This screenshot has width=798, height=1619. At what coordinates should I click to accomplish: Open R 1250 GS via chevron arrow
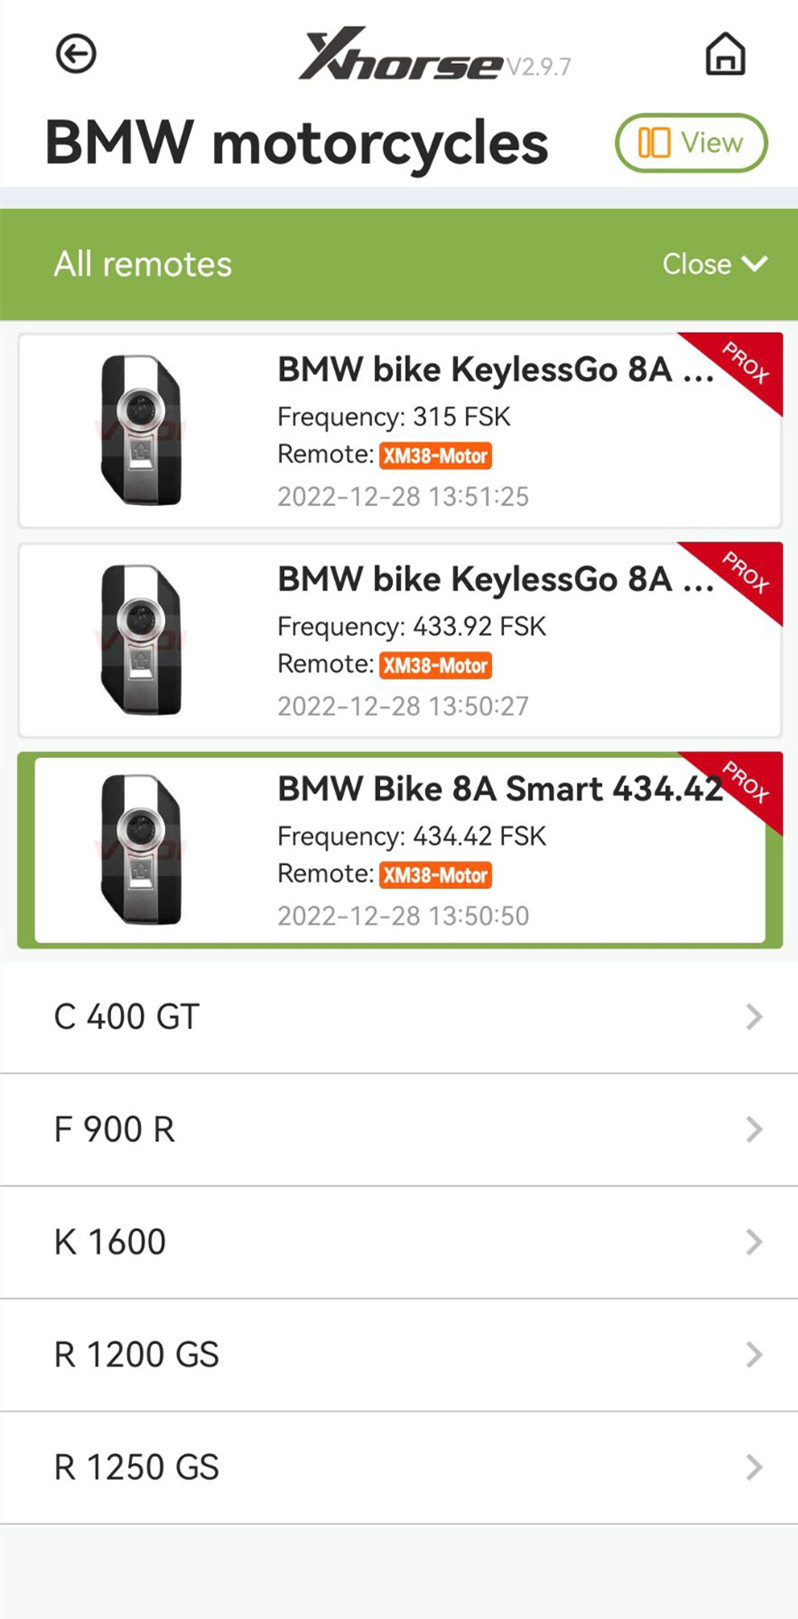coord(754,1468)
